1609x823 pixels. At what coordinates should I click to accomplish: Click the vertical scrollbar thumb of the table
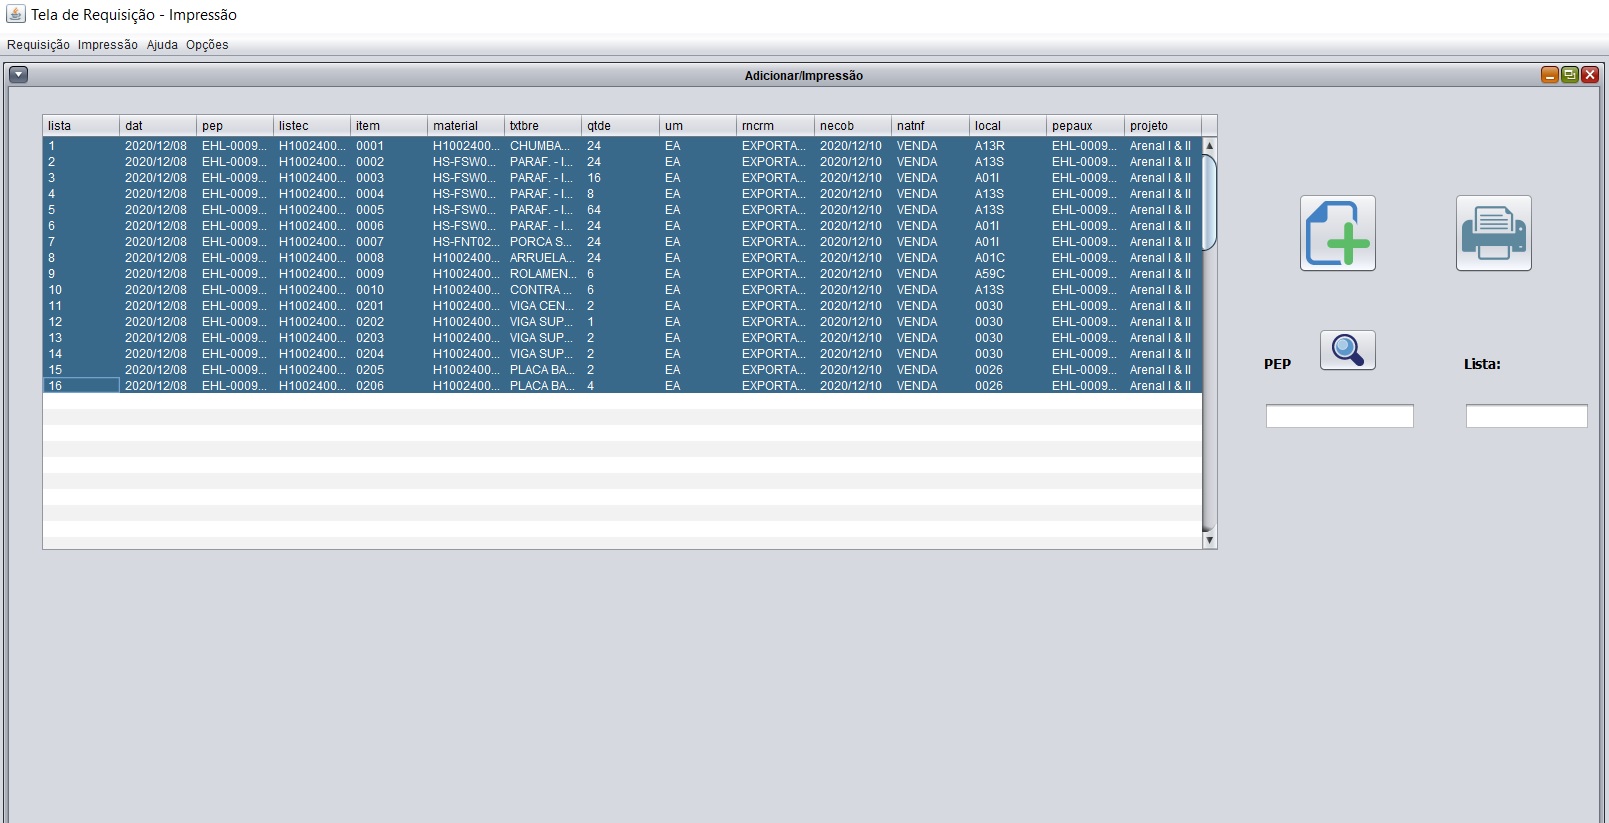point(1209,202)
